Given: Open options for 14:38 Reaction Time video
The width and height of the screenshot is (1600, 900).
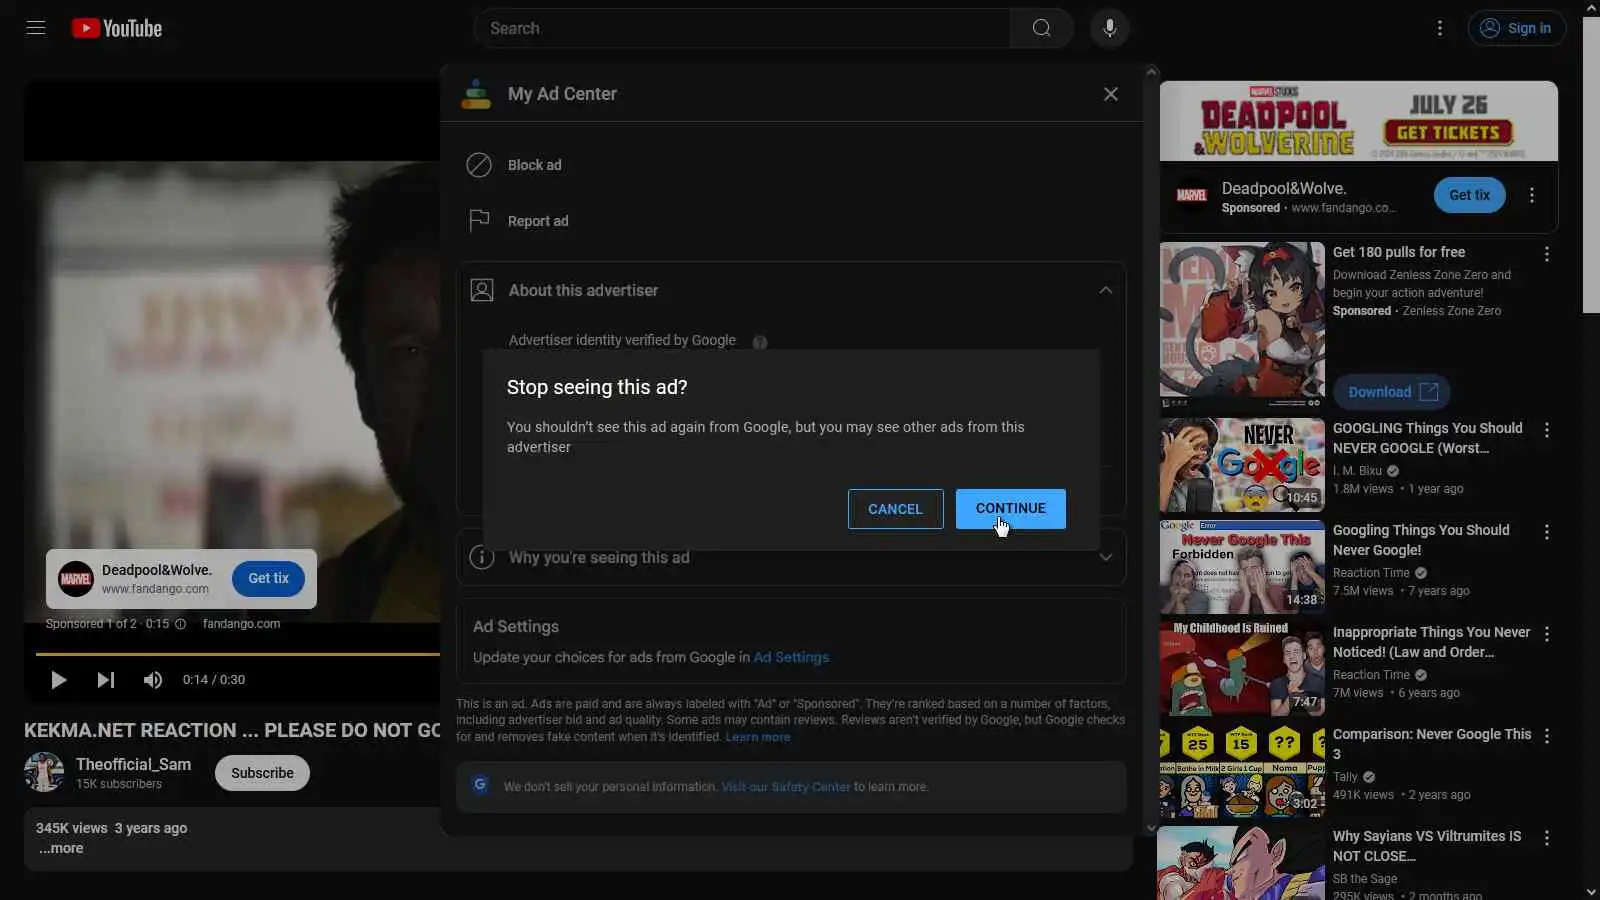Looking at the screenshot, I should coord(1547,532).
